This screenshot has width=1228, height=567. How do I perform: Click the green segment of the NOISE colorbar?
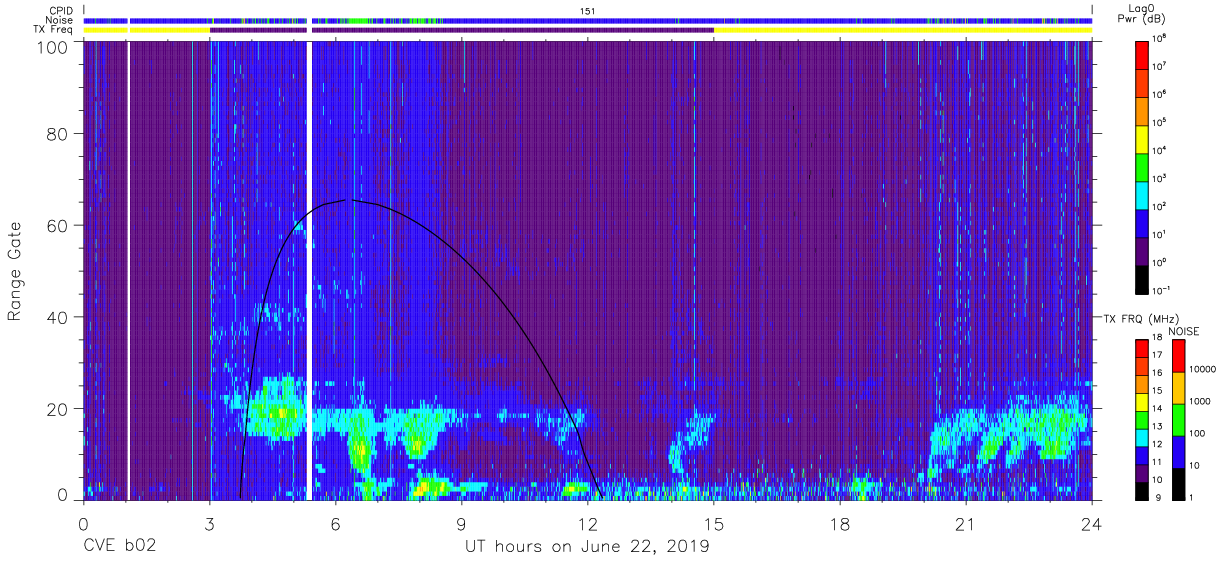click(x=1179, y=420)
